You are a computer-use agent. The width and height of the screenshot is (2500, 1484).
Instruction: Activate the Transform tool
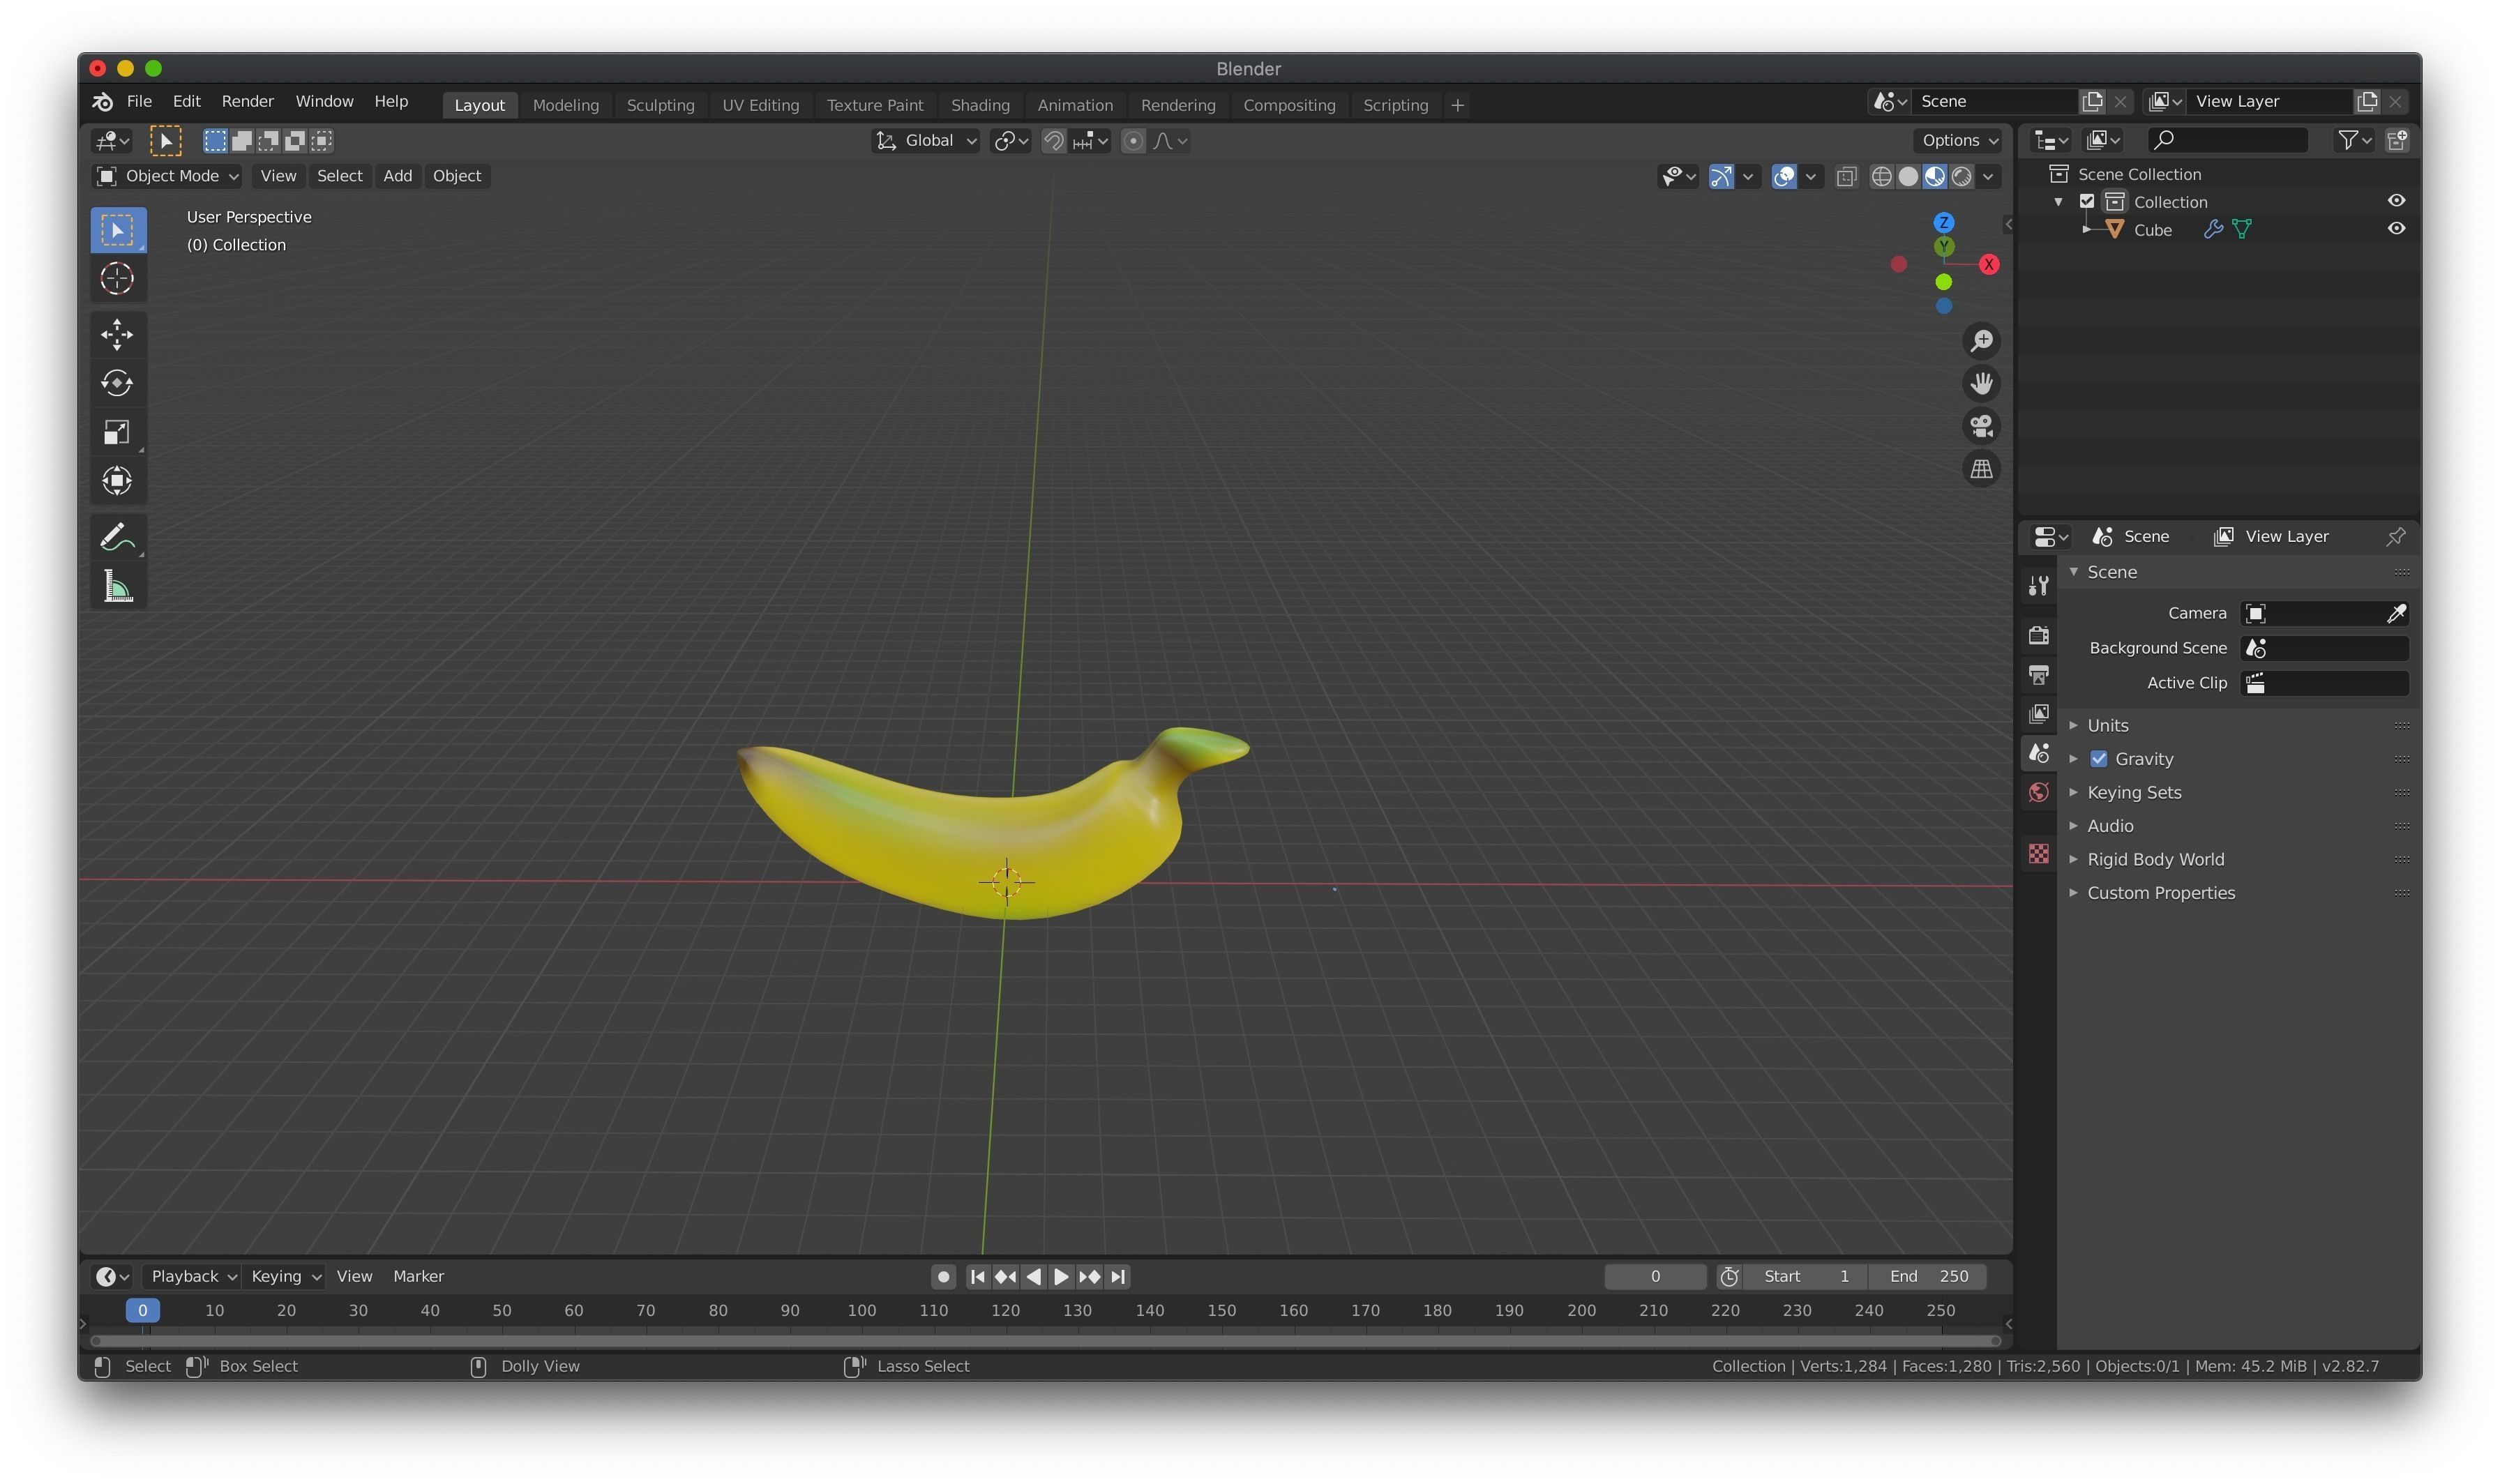click(118, 480)
